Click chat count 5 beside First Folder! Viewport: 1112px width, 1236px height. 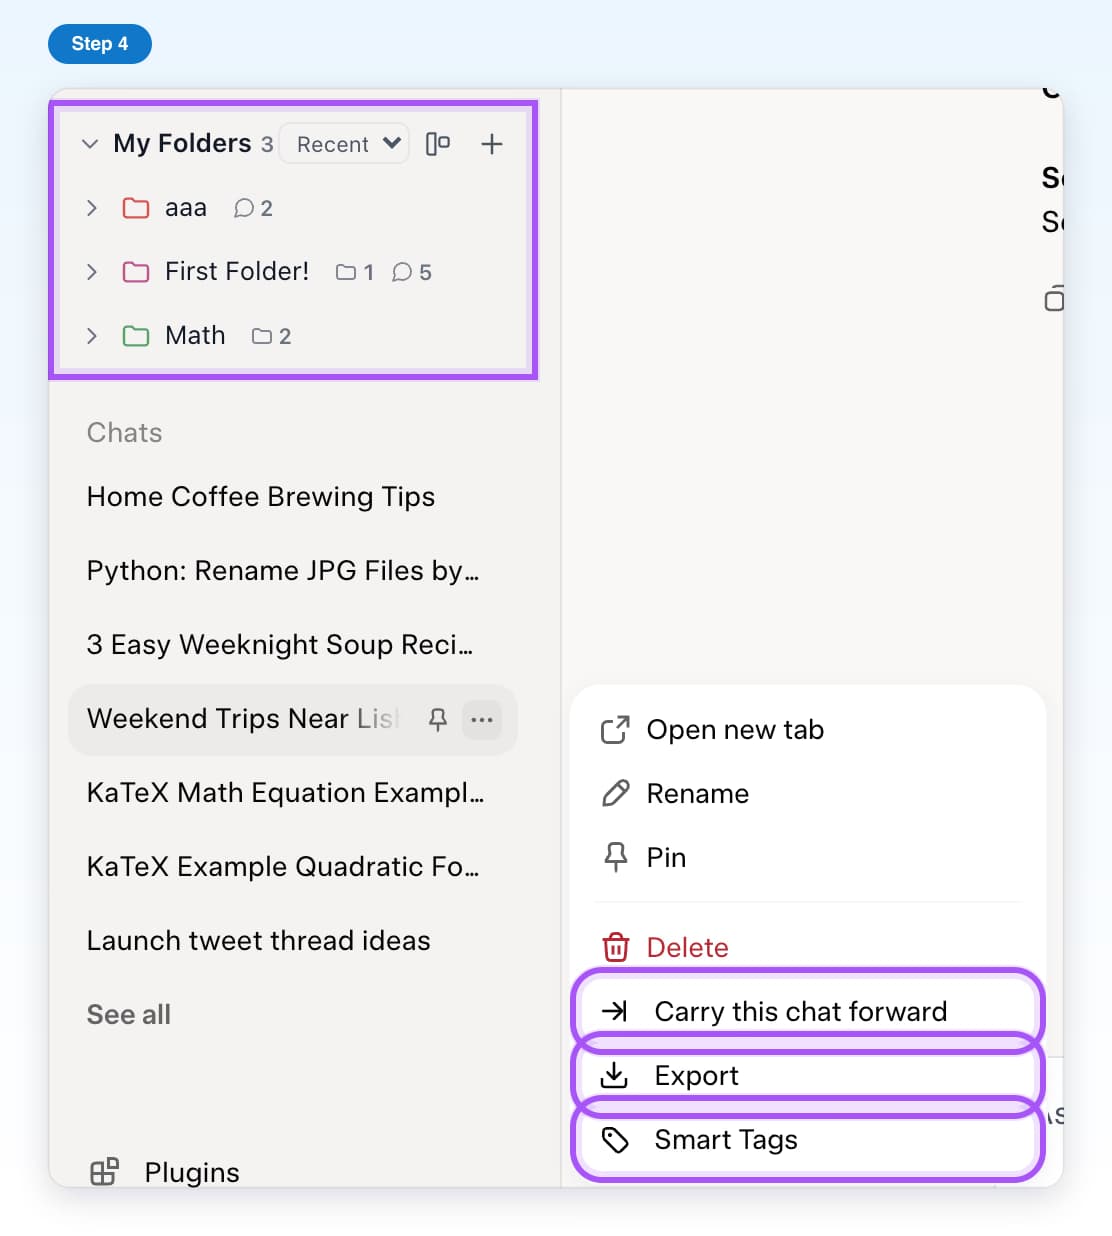[x=412, y=272]
